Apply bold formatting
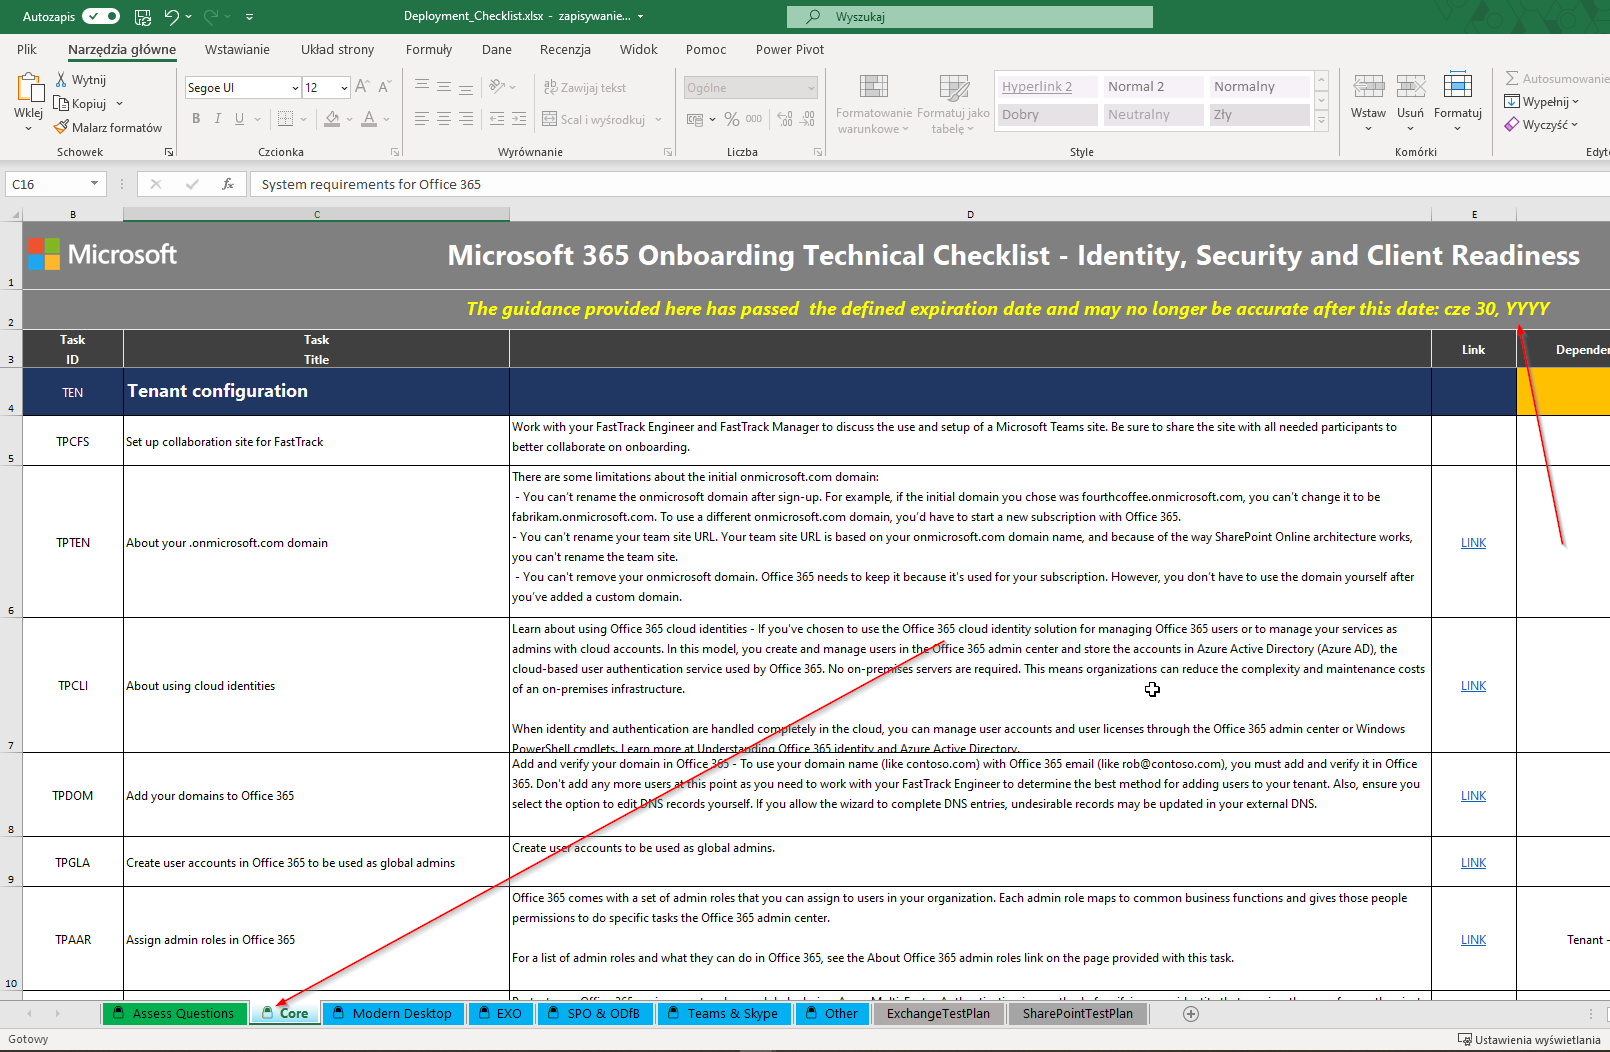 pos(196,118)
